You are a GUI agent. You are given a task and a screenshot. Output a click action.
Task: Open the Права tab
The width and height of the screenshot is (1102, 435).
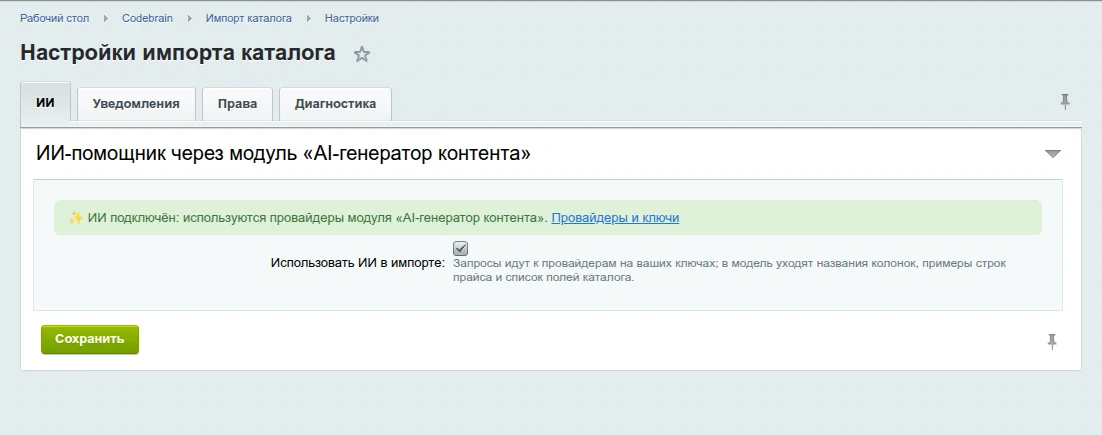tap(237, 104)
